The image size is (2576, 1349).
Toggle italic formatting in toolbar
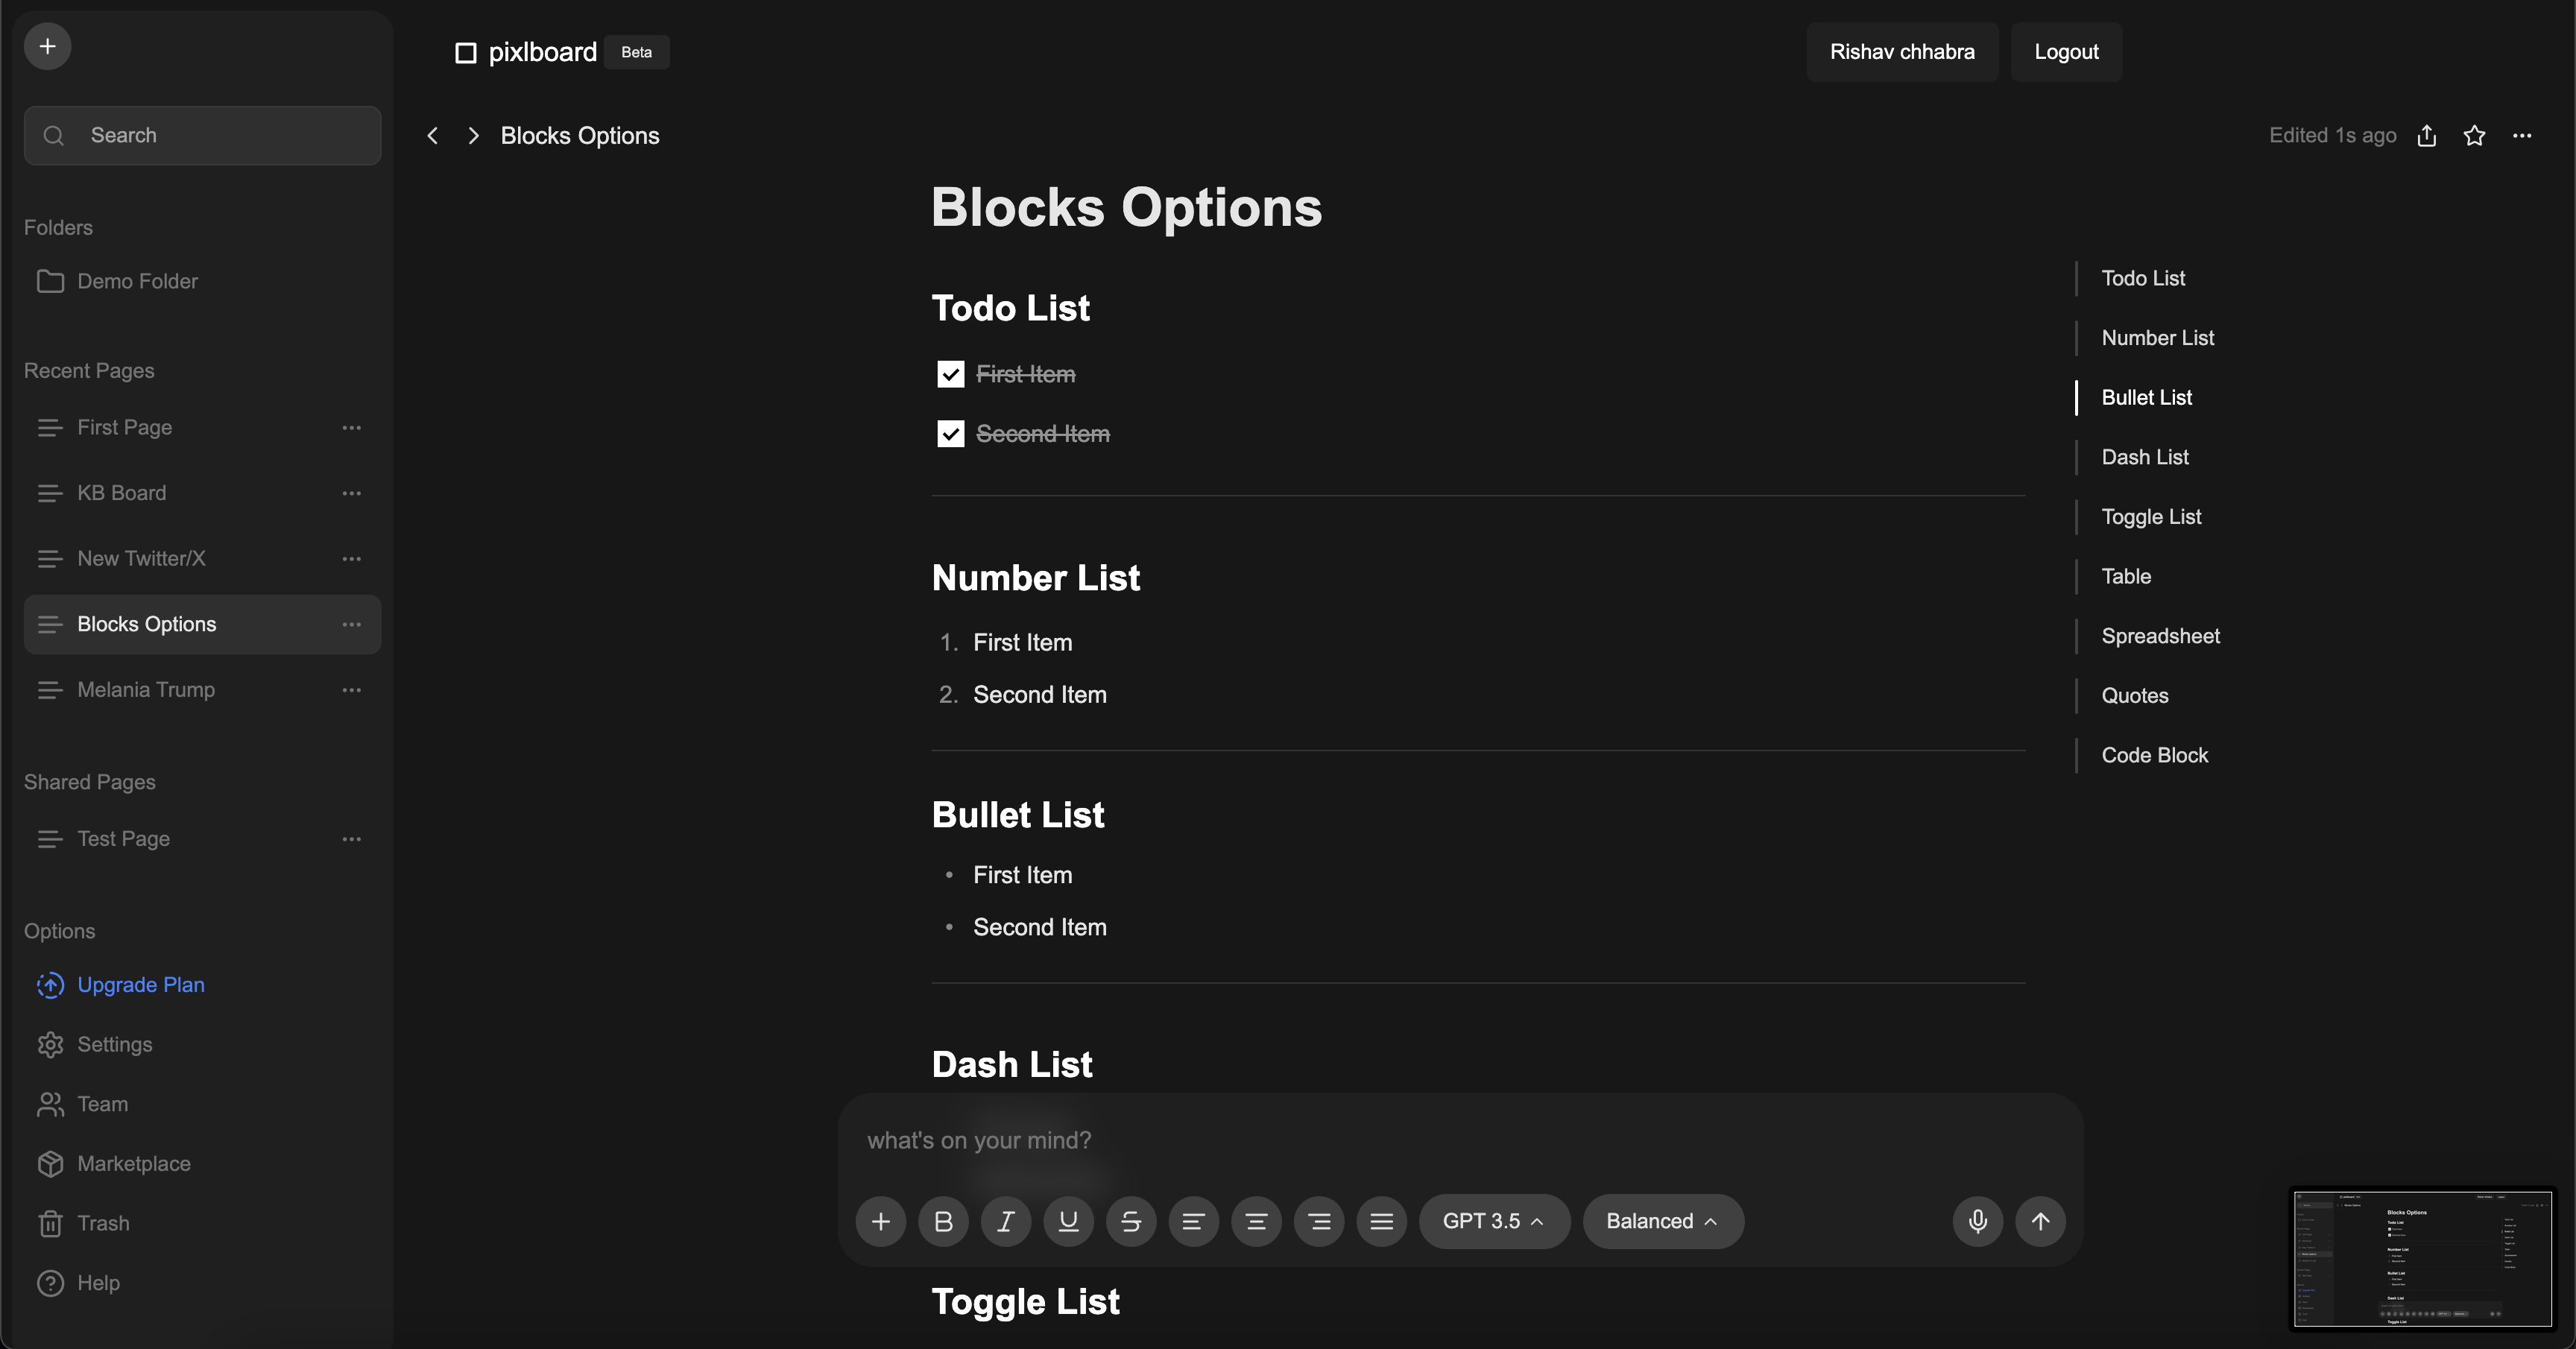[x=1005, y=1221]
